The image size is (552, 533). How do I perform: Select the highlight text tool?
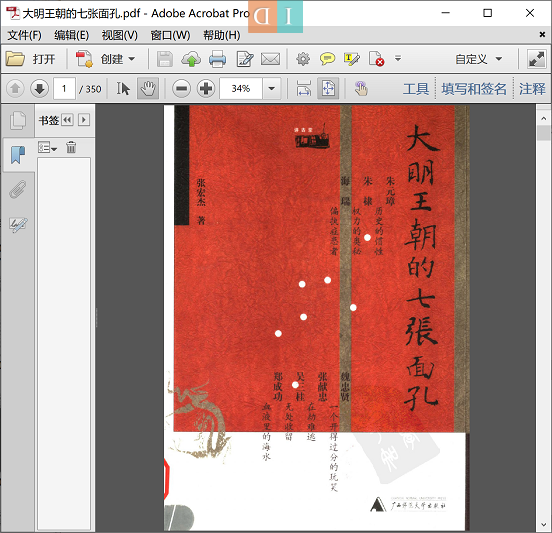coord(352,59)
